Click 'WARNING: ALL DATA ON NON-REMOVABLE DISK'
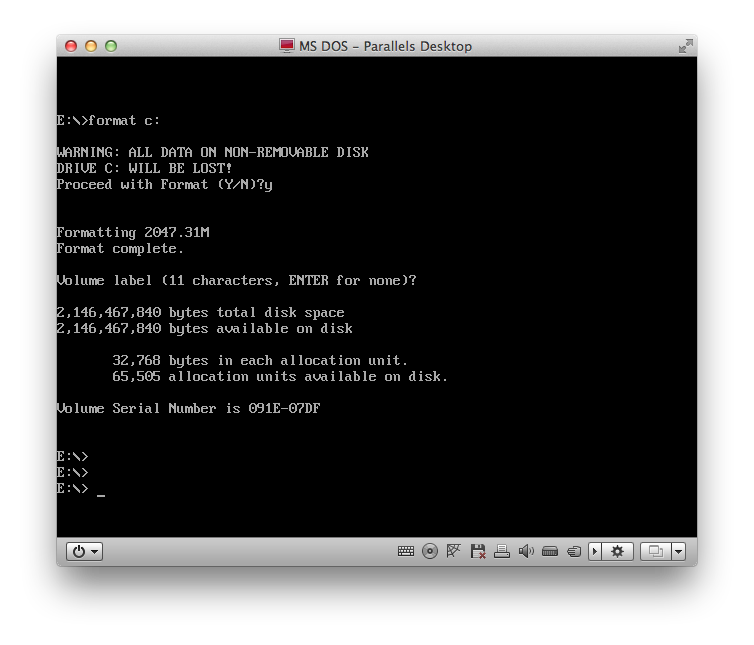The width and height of the screenshot is (754, 645). tap(213, 152)
